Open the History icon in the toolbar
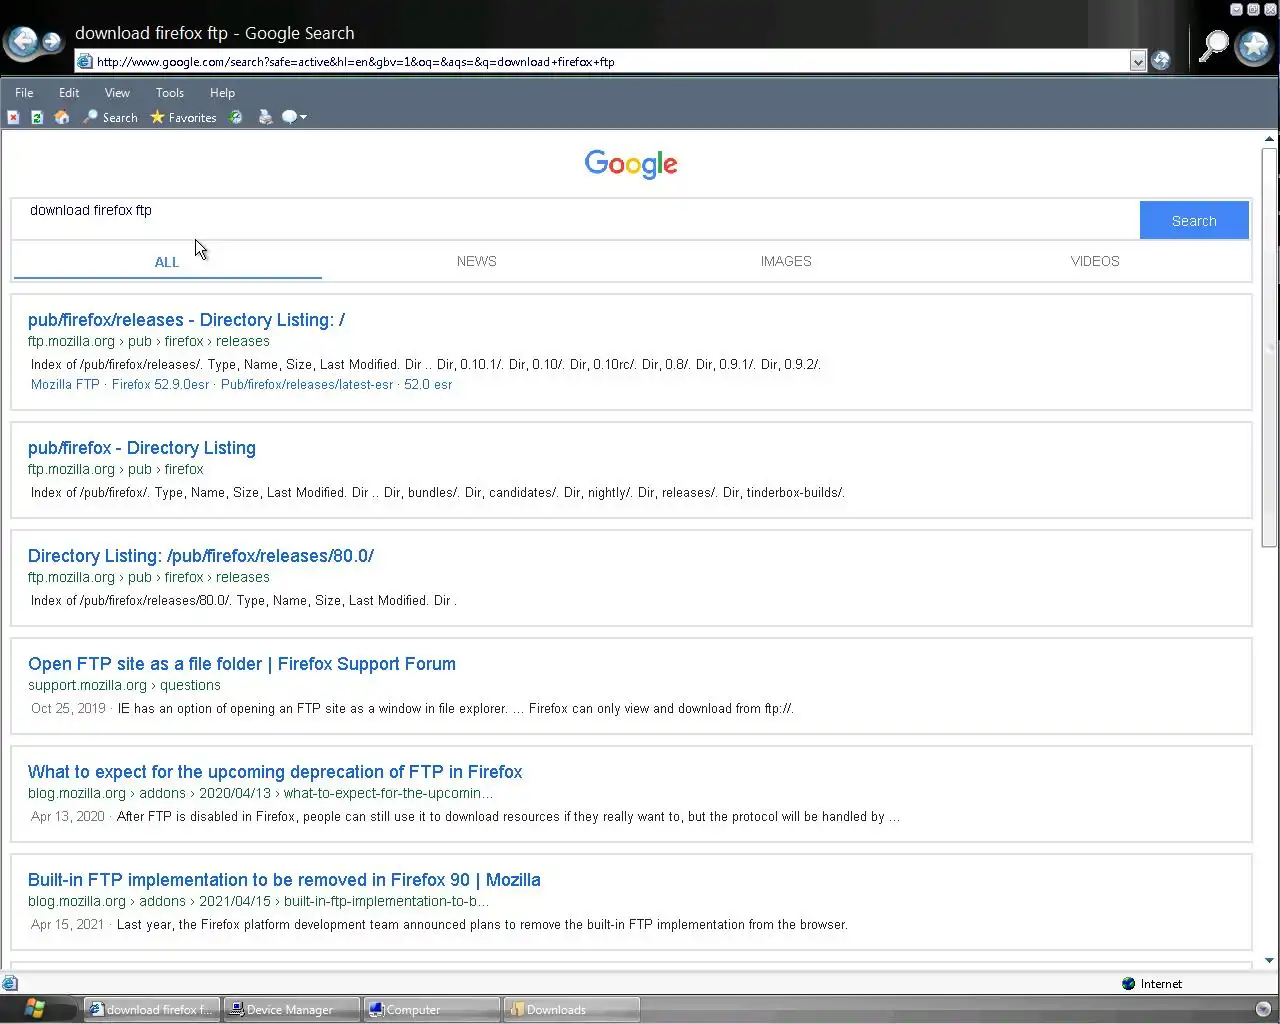This screenshot has width=1280, height=1024. coord(236,117)
